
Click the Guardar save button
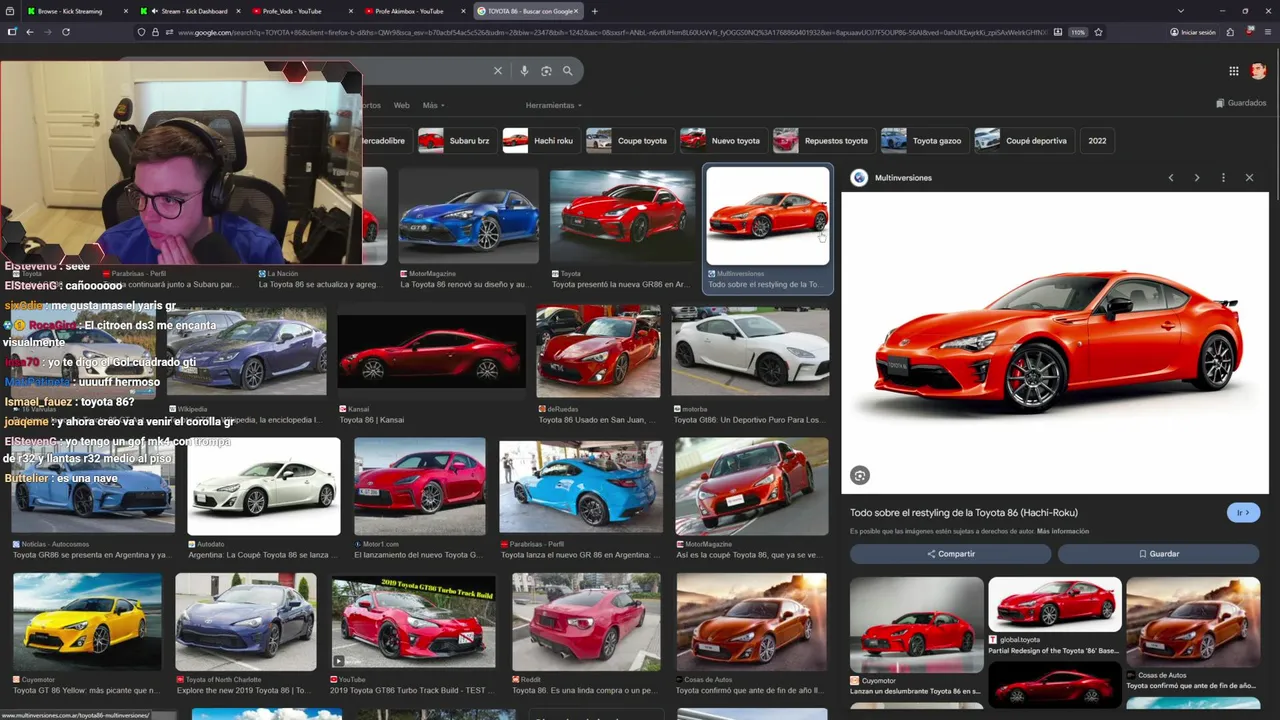[1159, 554]
